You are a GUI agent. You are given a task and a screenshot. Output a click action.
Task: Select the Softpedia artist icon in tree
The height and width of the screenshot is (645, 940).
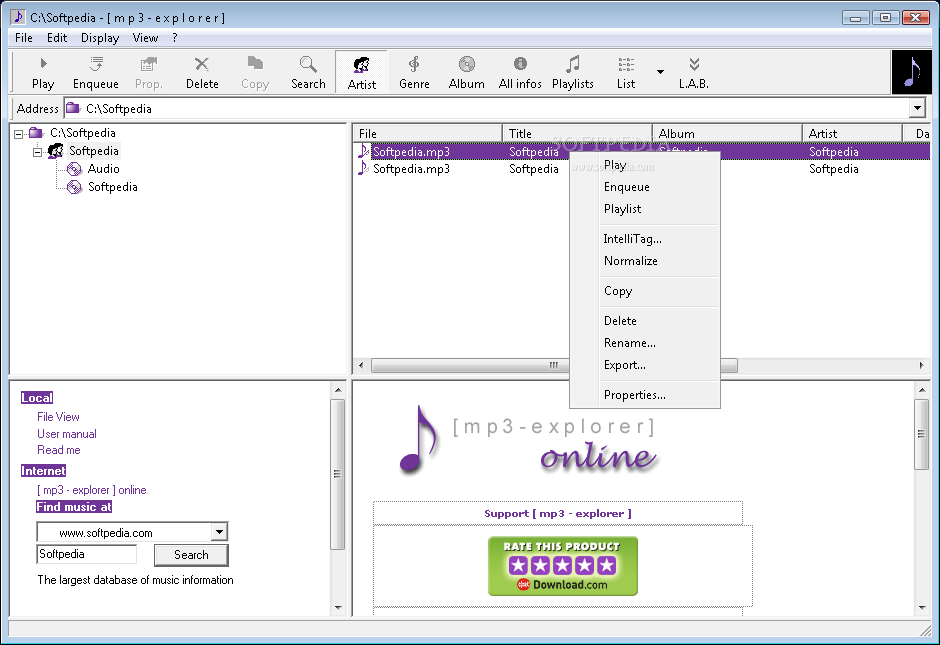(56, 151)
